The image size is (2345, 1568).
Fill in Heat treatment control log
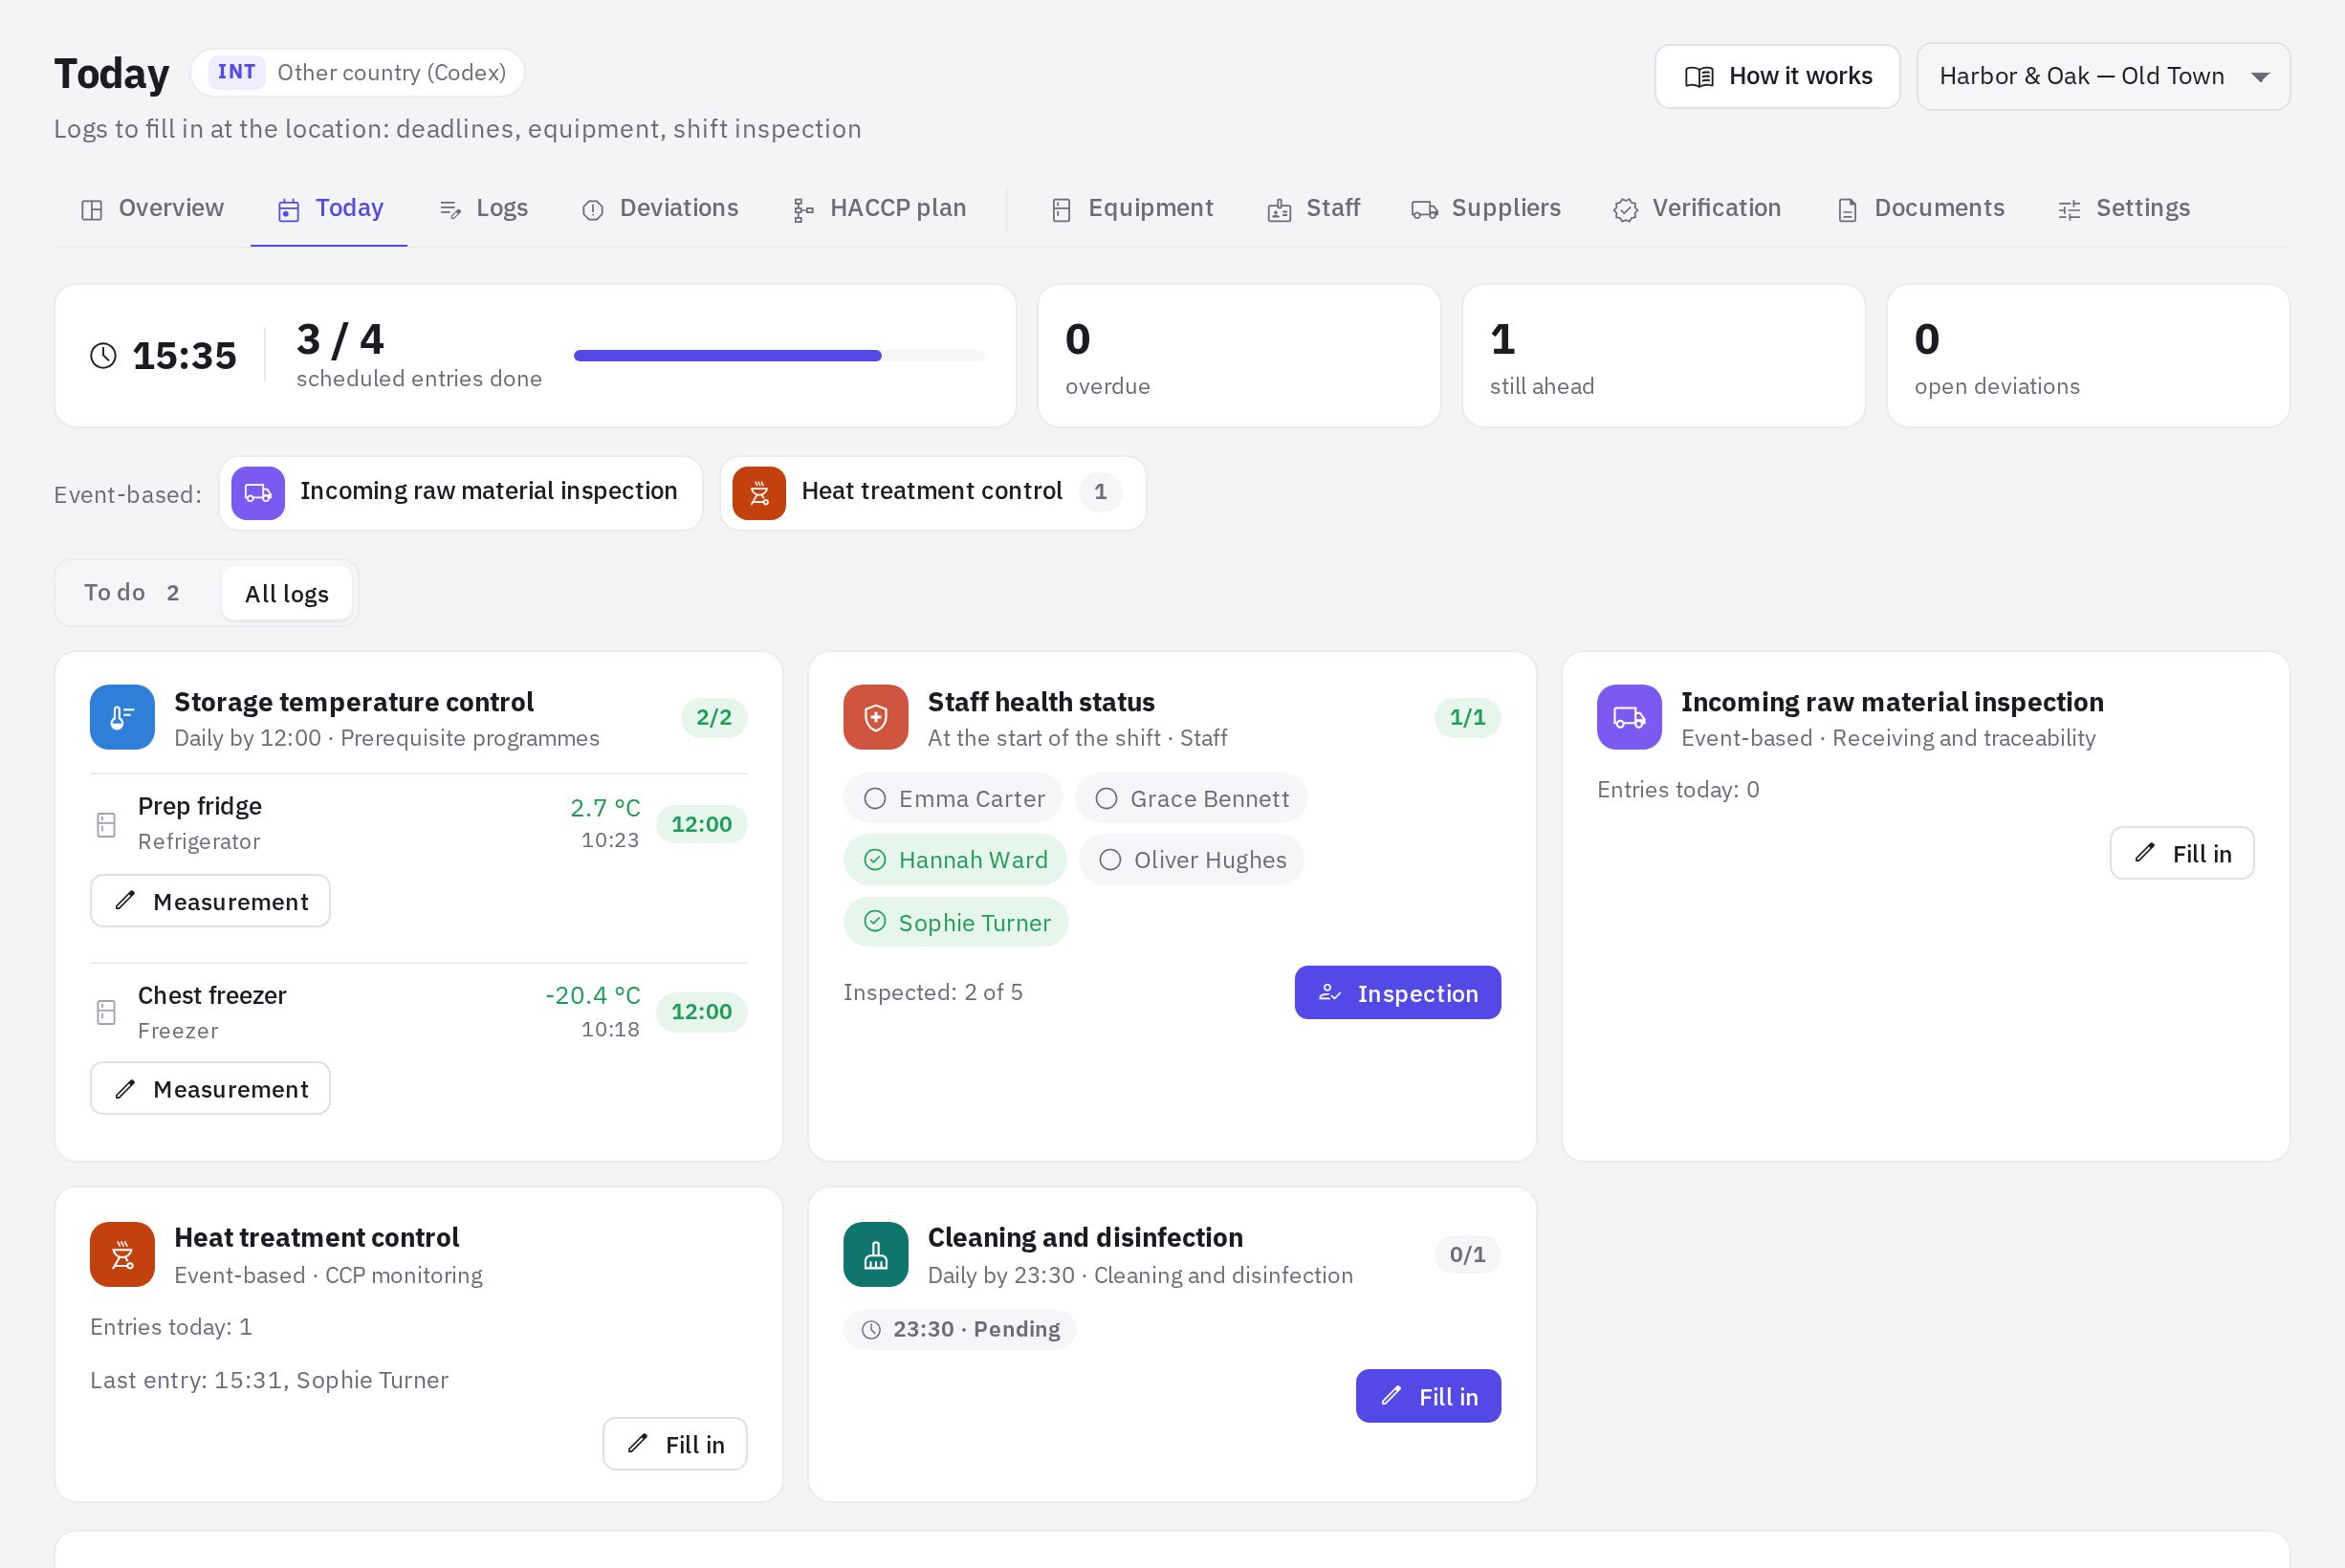click(675, 1444)
